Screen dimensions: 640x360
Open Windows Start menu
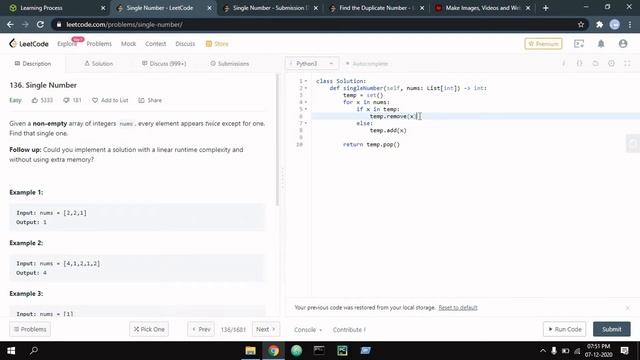pyautogui.click(x=11, y=351)
